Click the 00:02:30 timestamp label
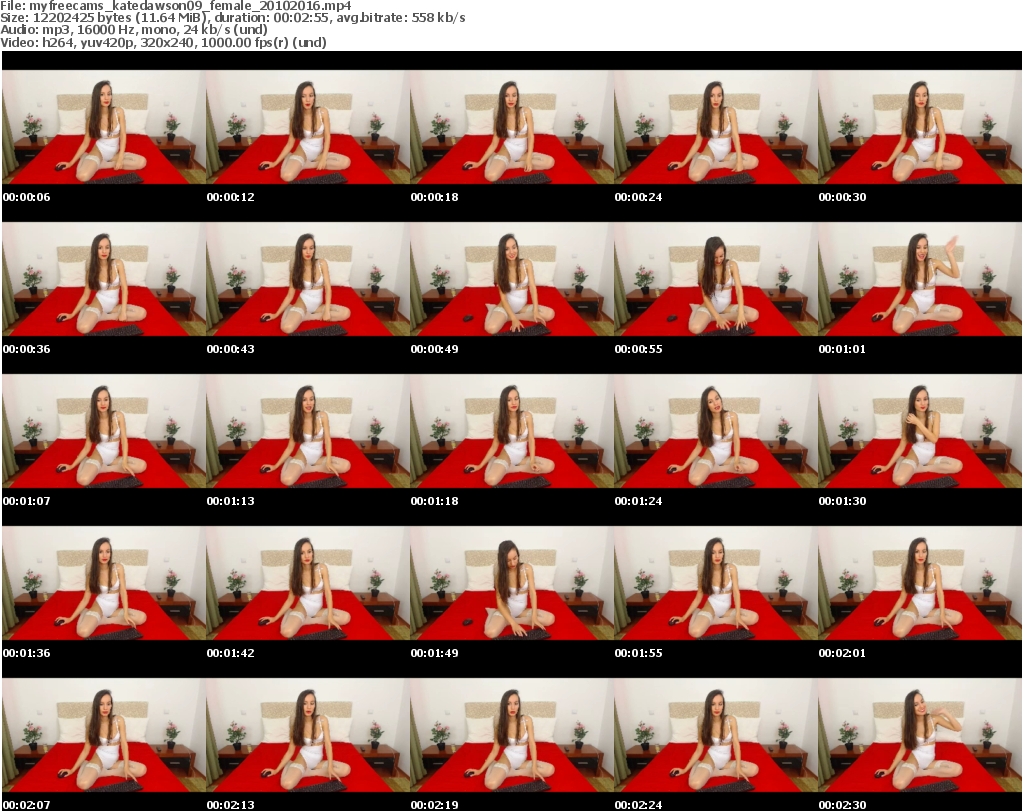Viewport: 1024px width, 811px height. tap(842, 805)
